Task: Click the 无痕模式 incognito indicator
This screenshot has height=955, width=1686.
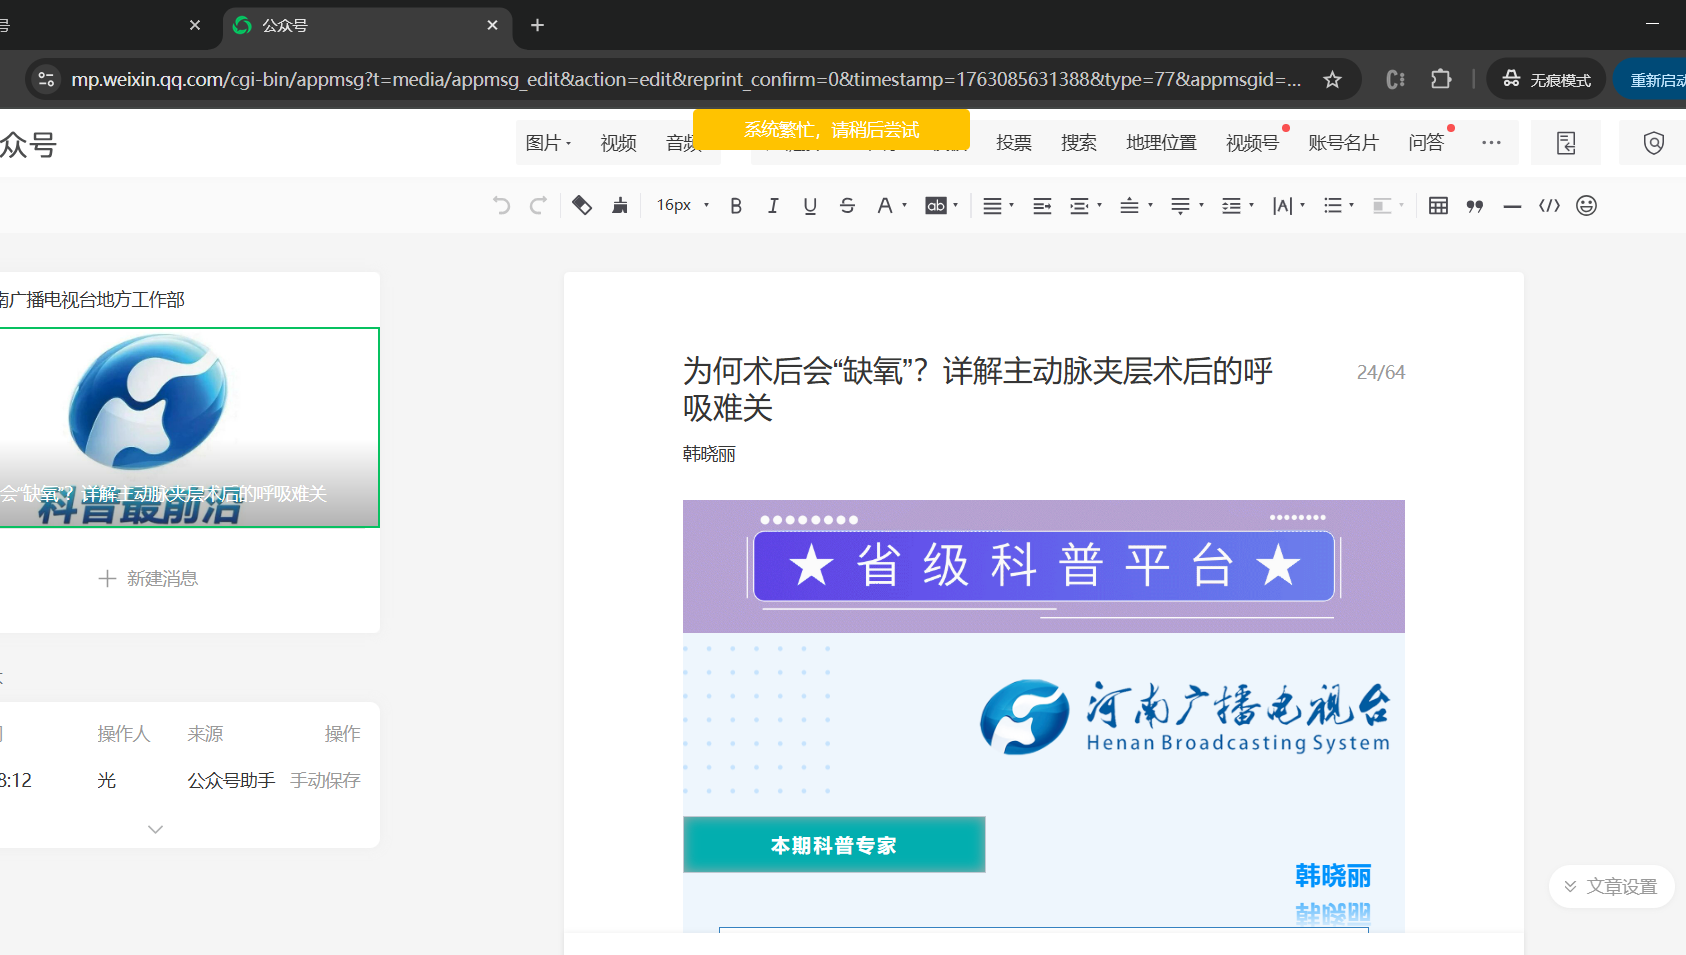Action: click(1546, 80)
